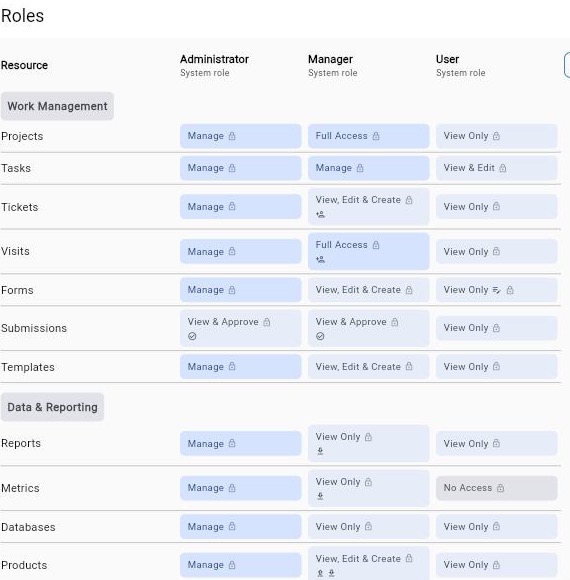Open Administrator Manage cell for Reports

241,443
